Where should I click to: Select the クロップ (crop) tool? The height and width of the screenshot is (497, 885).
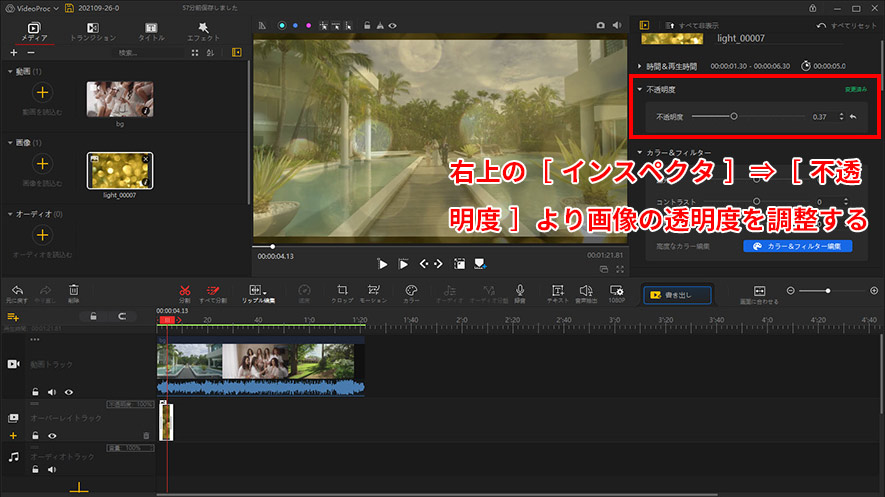click(342, 290)
